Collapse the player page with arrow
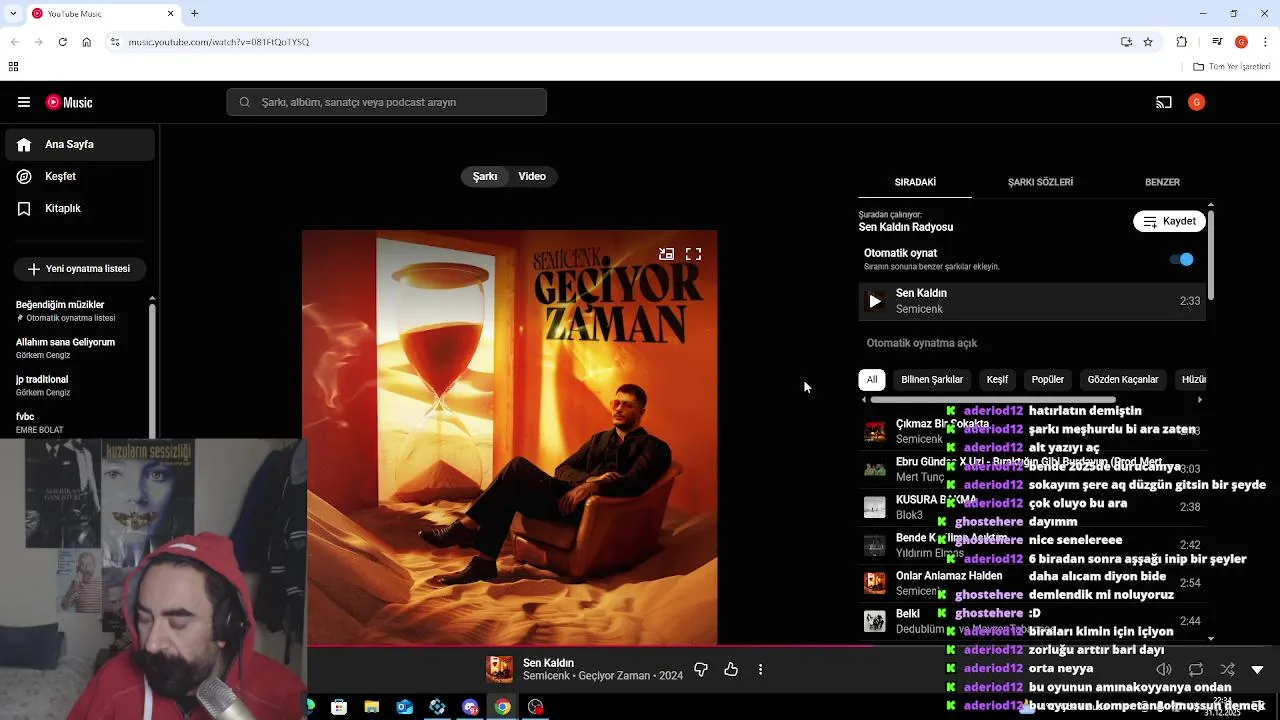 1258,669
